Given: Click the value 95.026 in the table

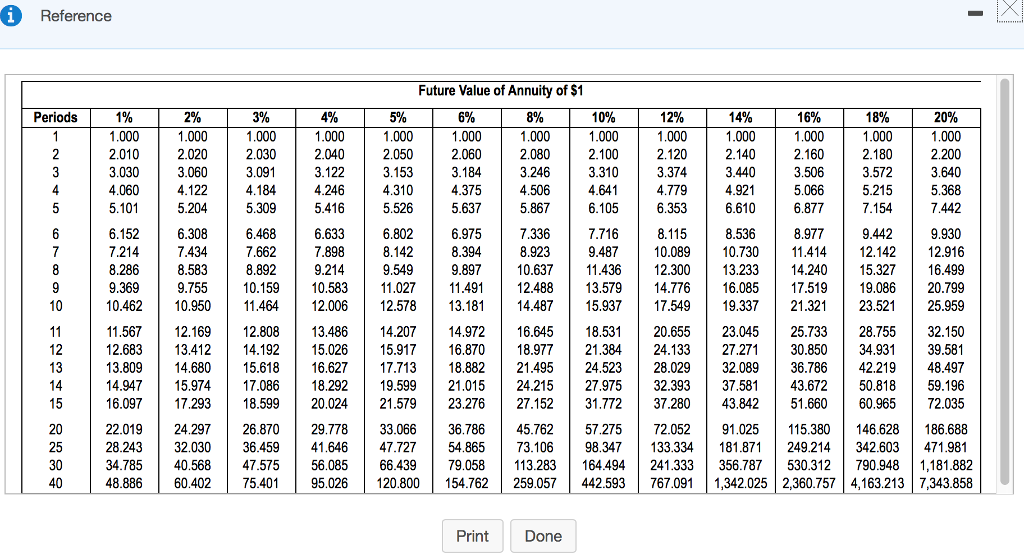Looking at the screenshot, I should pyautogui.click(x=329, y=484).
